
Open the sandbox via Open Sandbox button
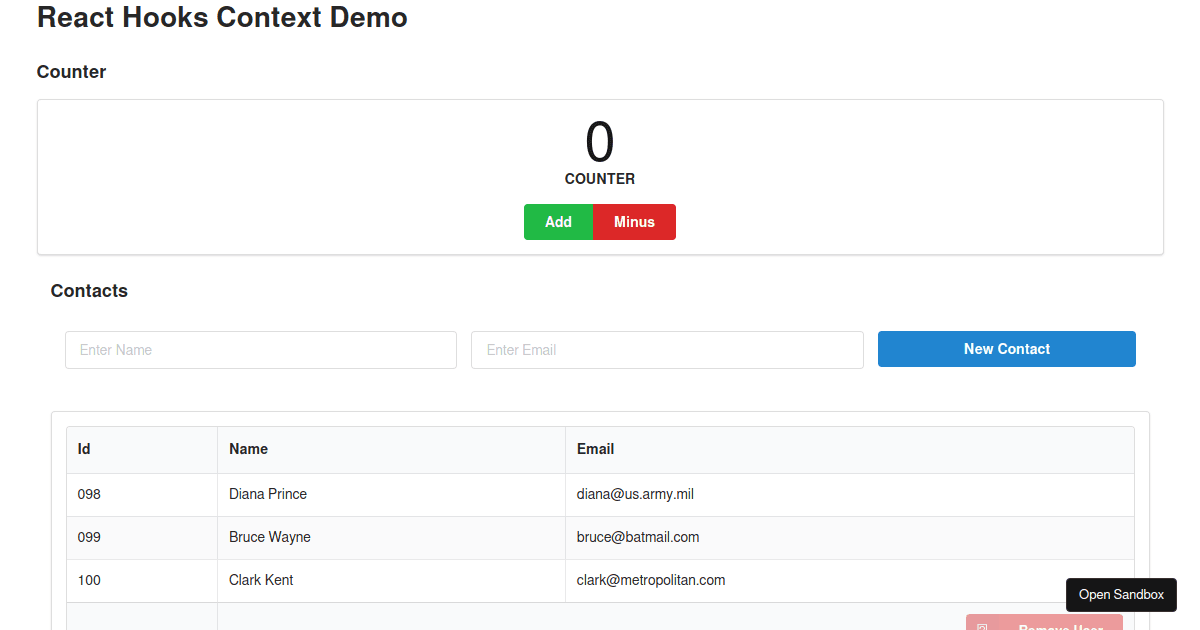coord(1121,594)
